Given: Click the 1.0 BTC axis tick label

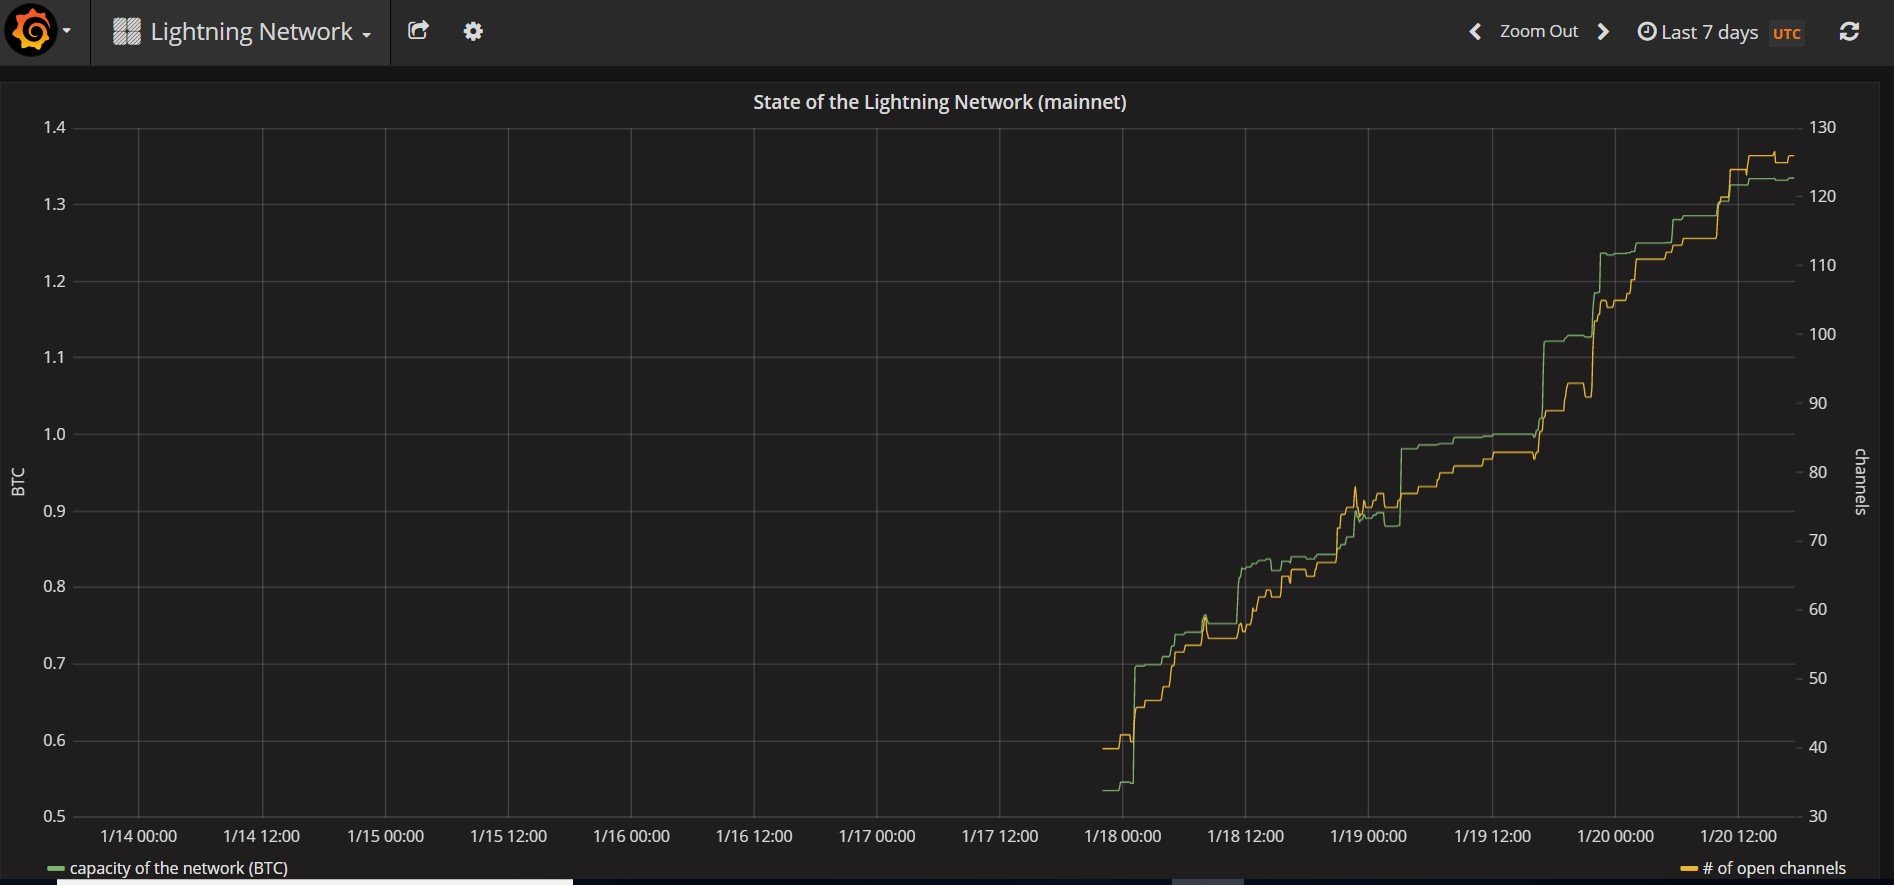Looking at the screenshot, I should coord(54,434).
